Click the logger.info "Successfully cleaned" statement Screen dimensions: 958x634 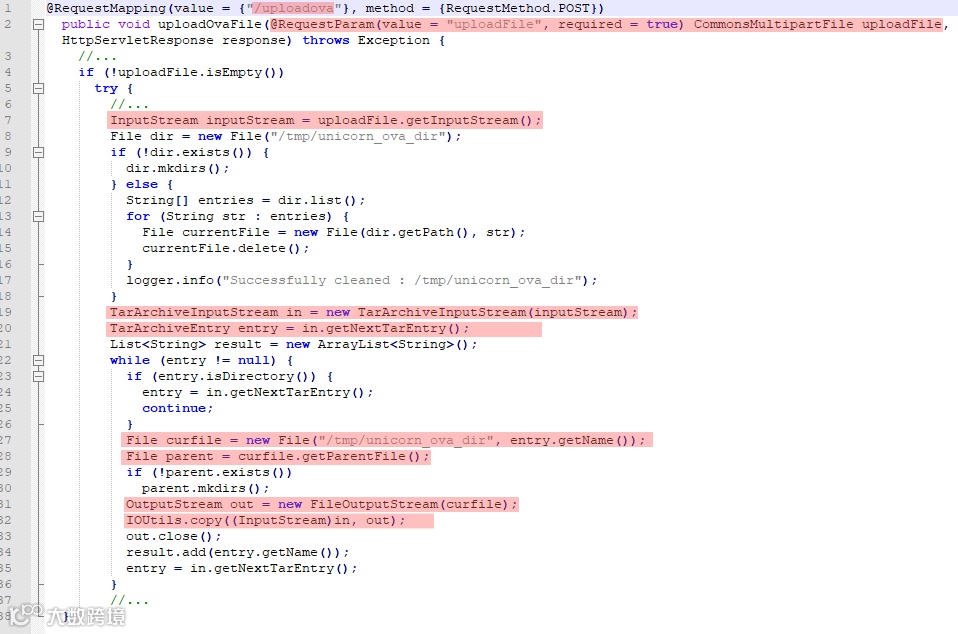pos(362,280)
